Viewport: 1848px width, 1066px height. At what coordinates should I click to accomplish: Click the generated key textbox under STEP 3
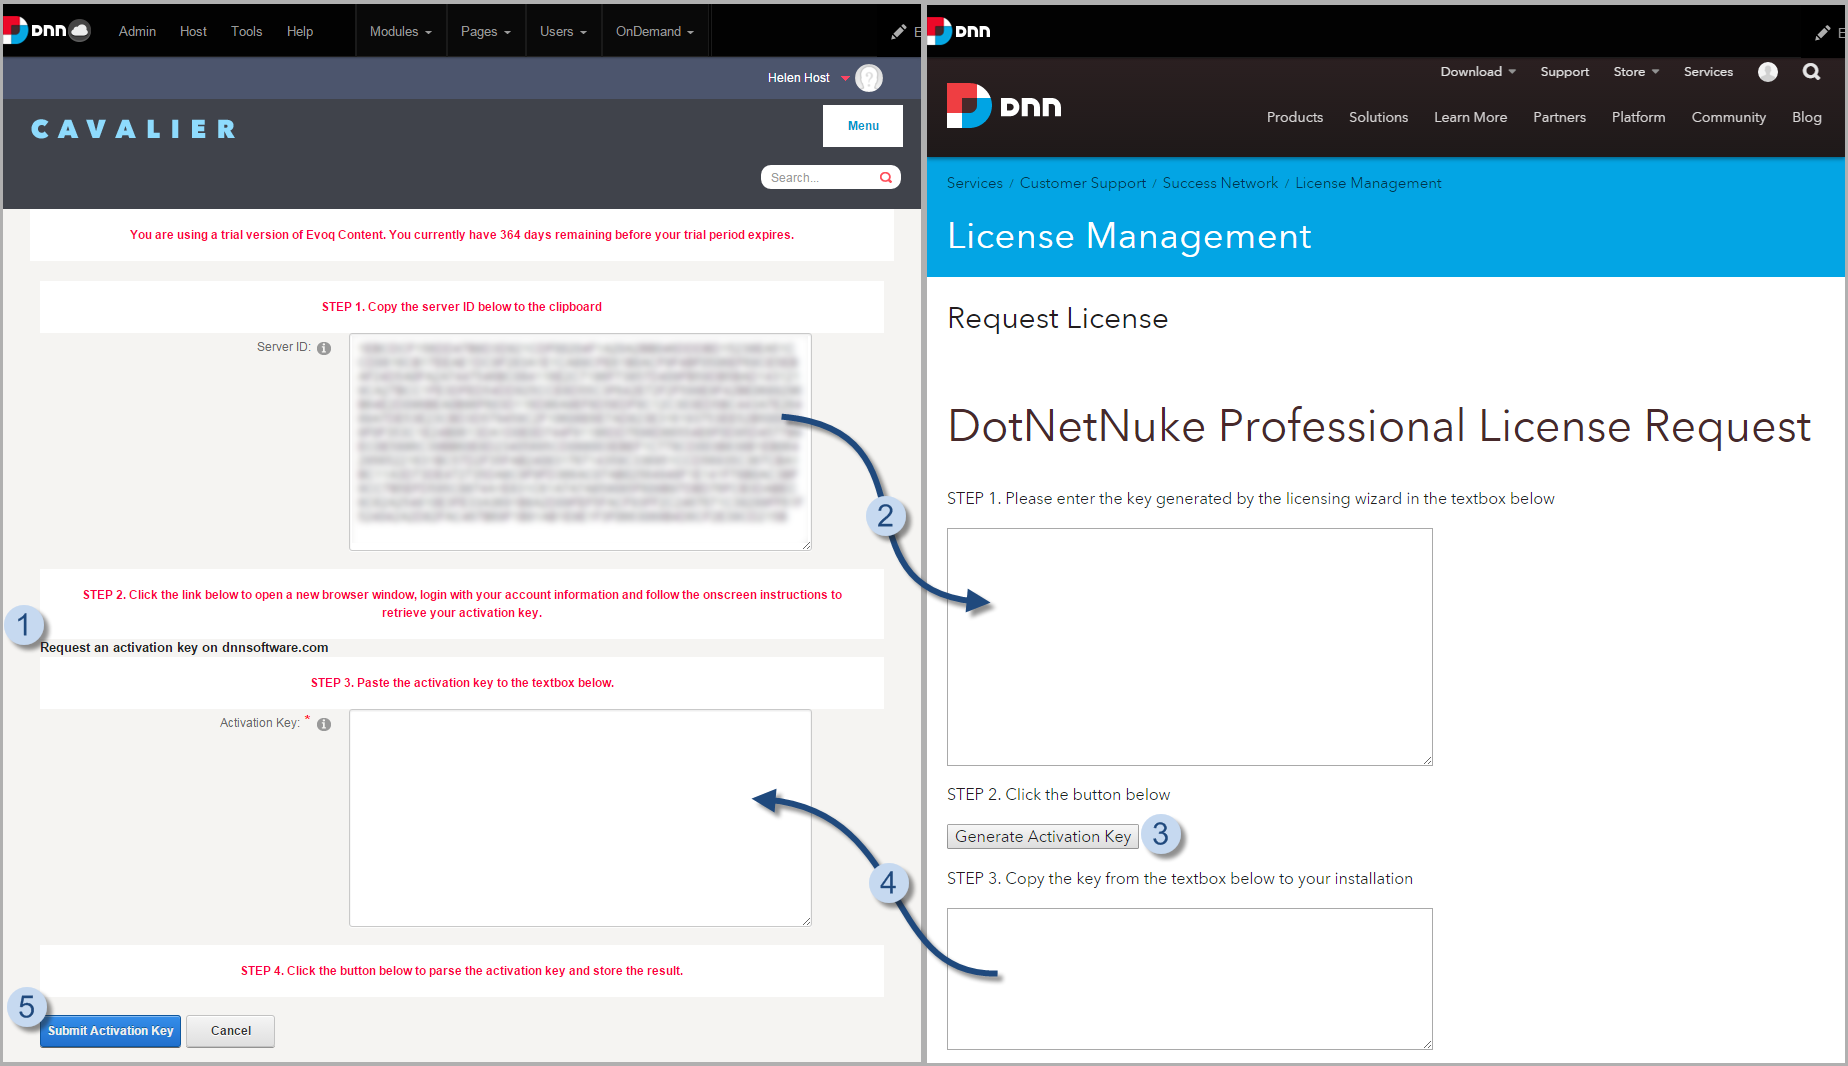tap(1190, 979)
